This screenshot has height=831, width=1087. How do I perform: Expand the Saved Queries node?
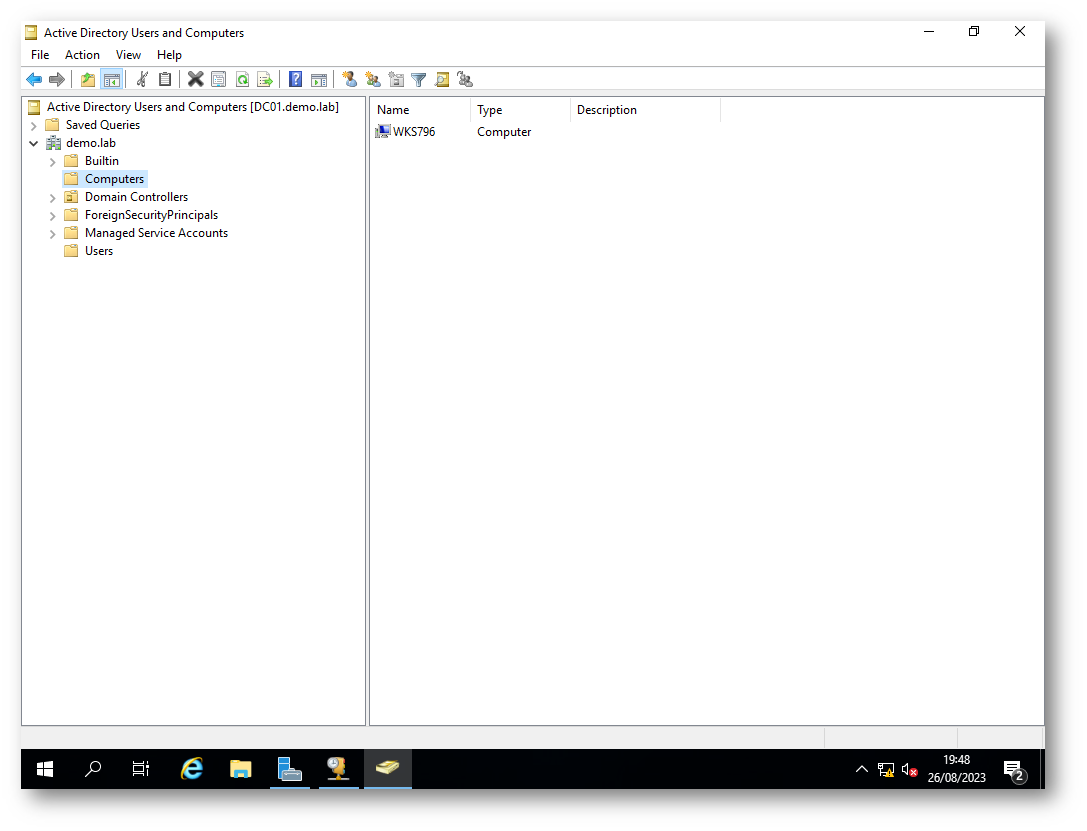(x=33, y=126)
